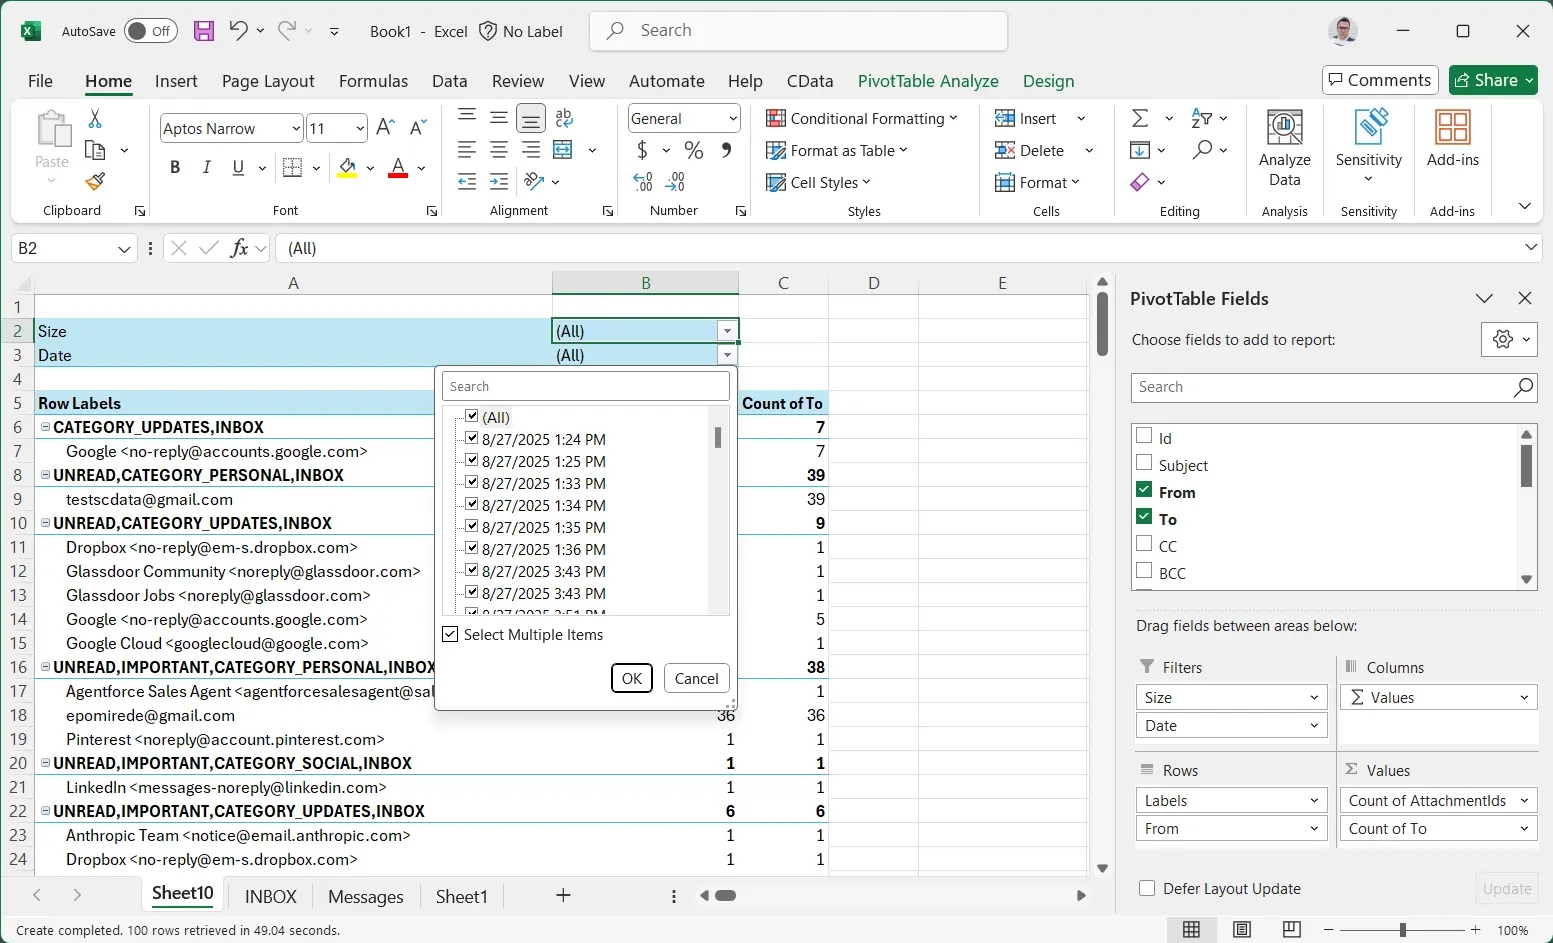Open the PivotTable Analyze tab
Viewport: 1553px width, 943px height.
pyautogui.click(x=927, y=81)
